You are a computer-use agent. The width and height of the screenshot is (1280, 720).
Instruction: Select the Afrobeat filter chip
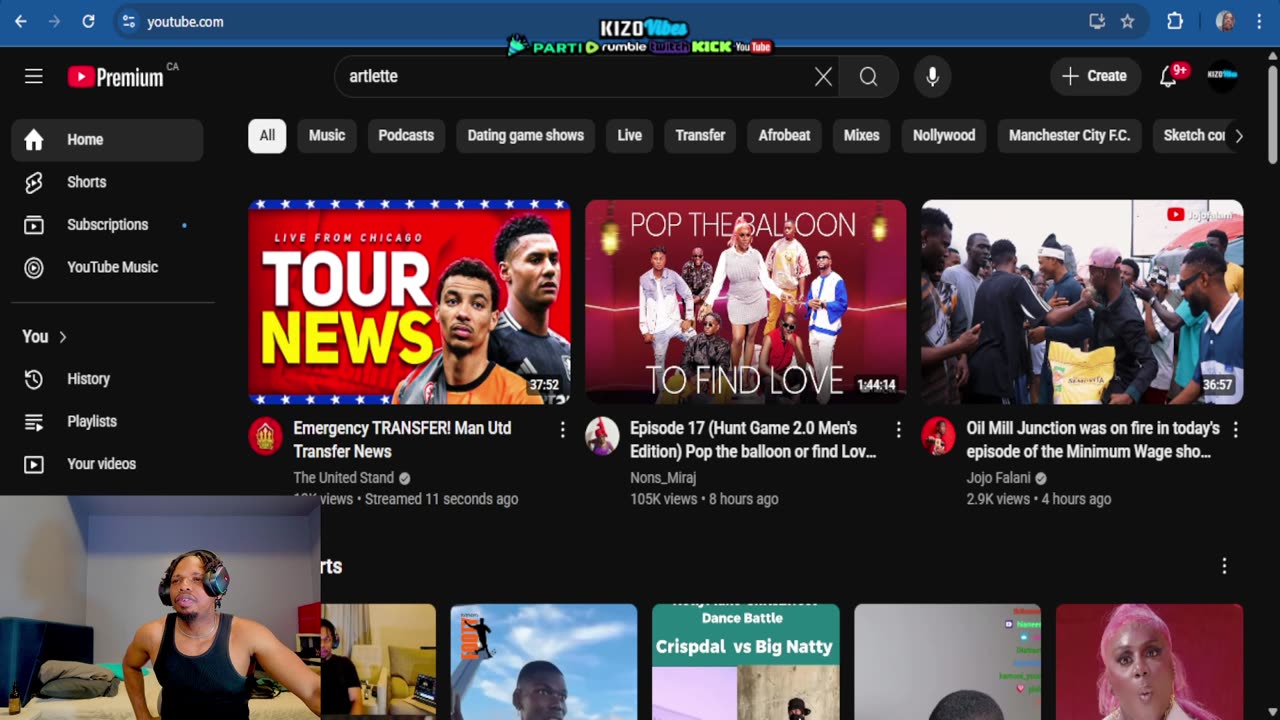784,136
